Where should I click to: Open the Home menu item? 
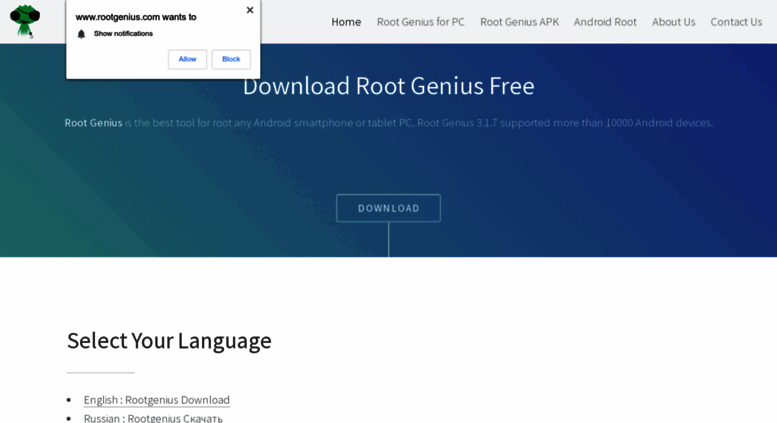click(346, 22)
